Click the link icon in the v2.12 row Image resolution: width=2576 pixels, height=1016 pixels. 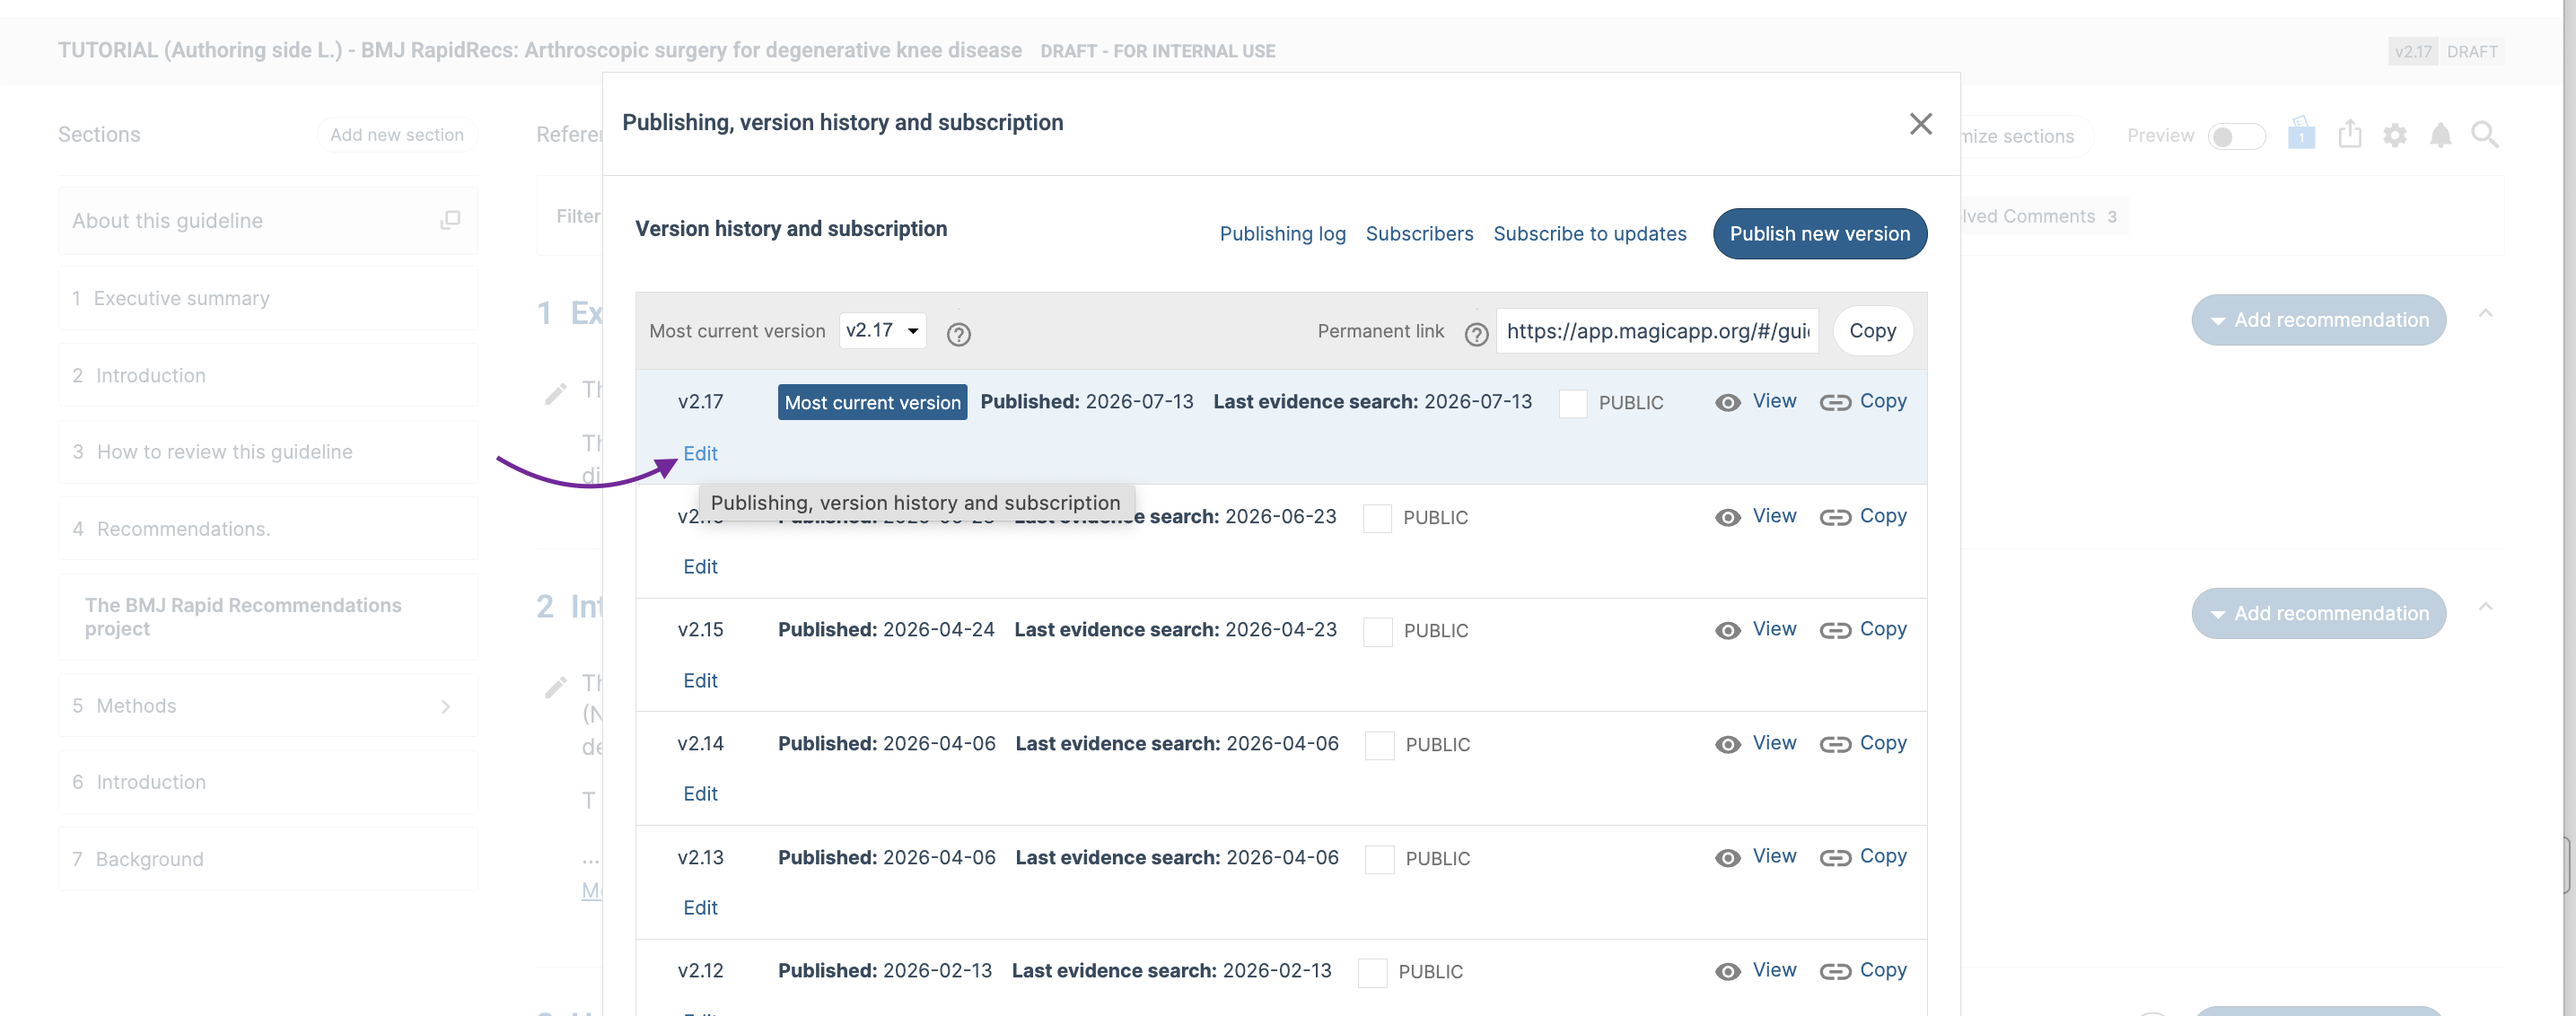pos(1835,972)
